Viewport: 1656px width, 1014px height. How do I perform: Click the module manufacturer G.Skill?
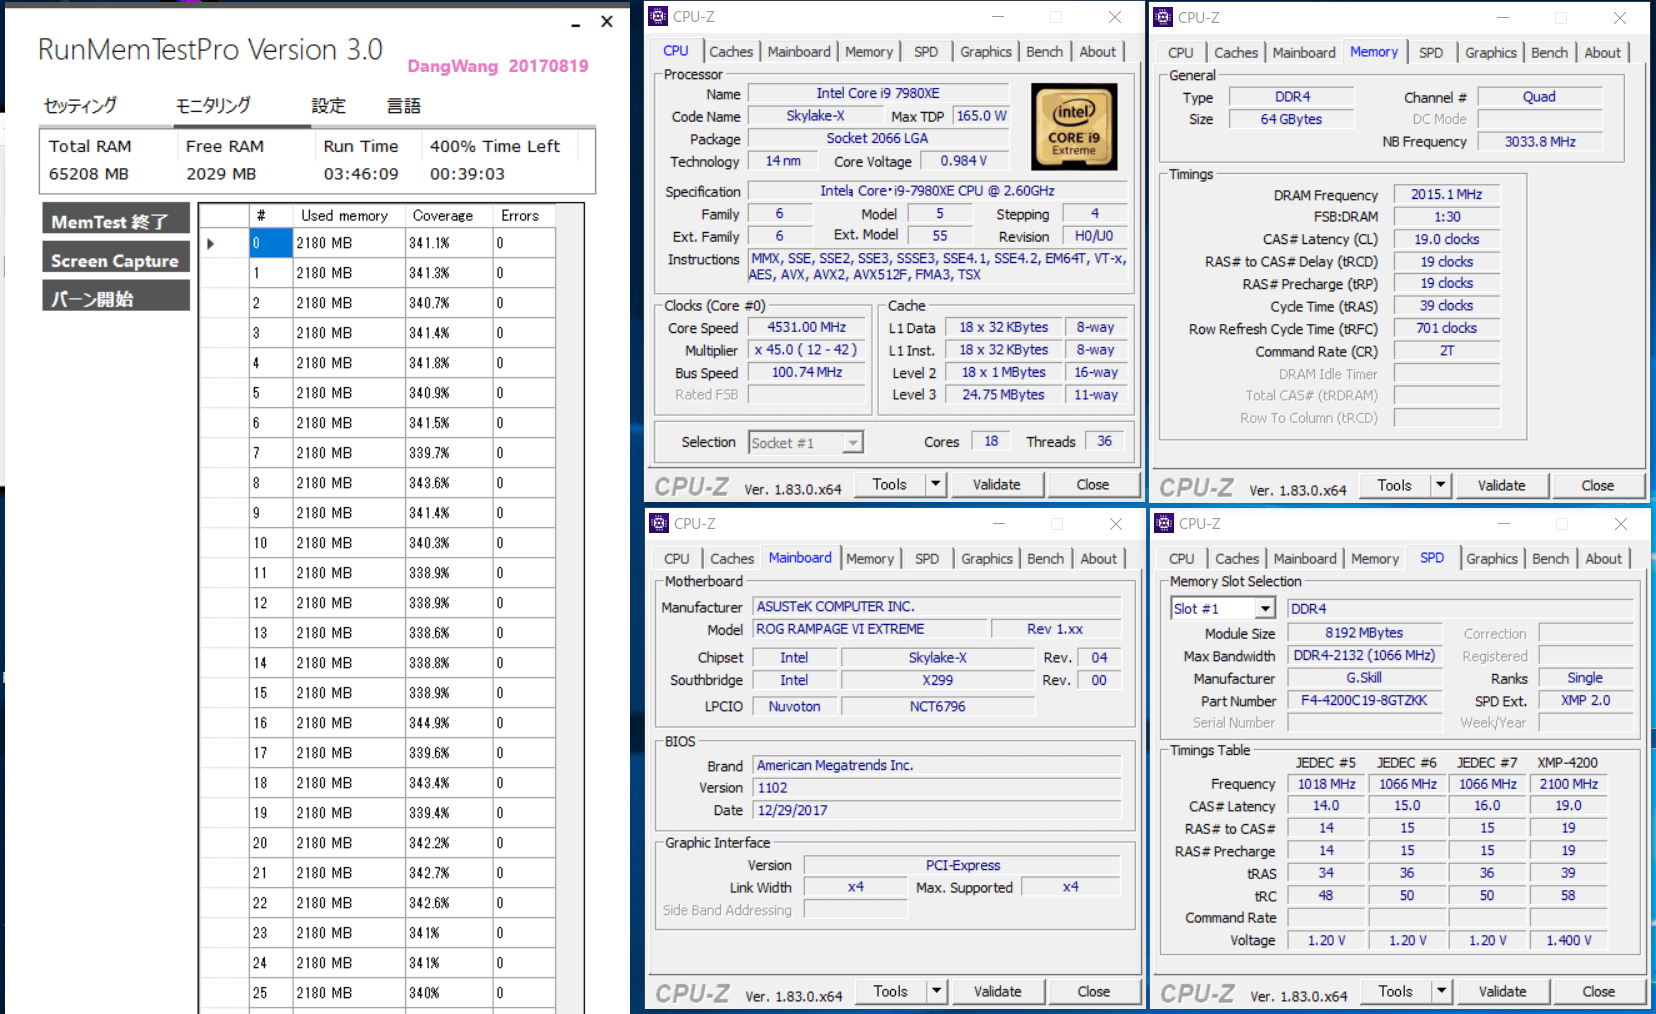(1364, 677)
